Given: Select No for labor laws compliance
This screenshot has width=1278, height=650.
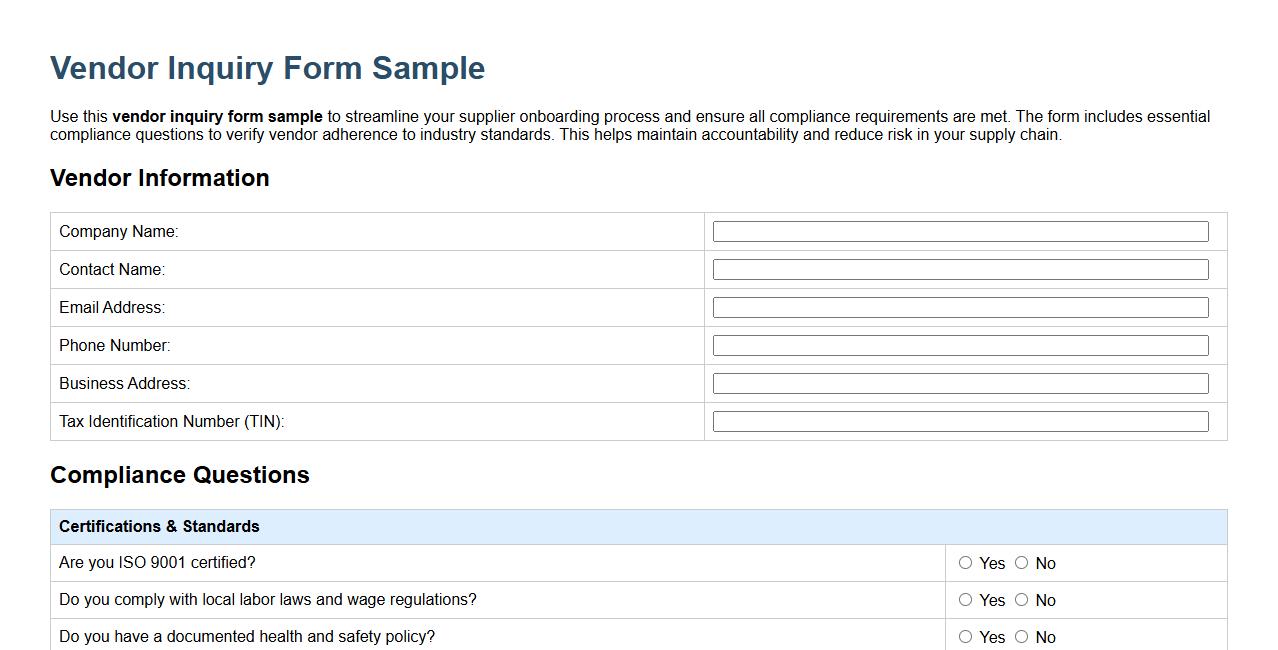Looking at the screenshot, I should [1021, 600].
